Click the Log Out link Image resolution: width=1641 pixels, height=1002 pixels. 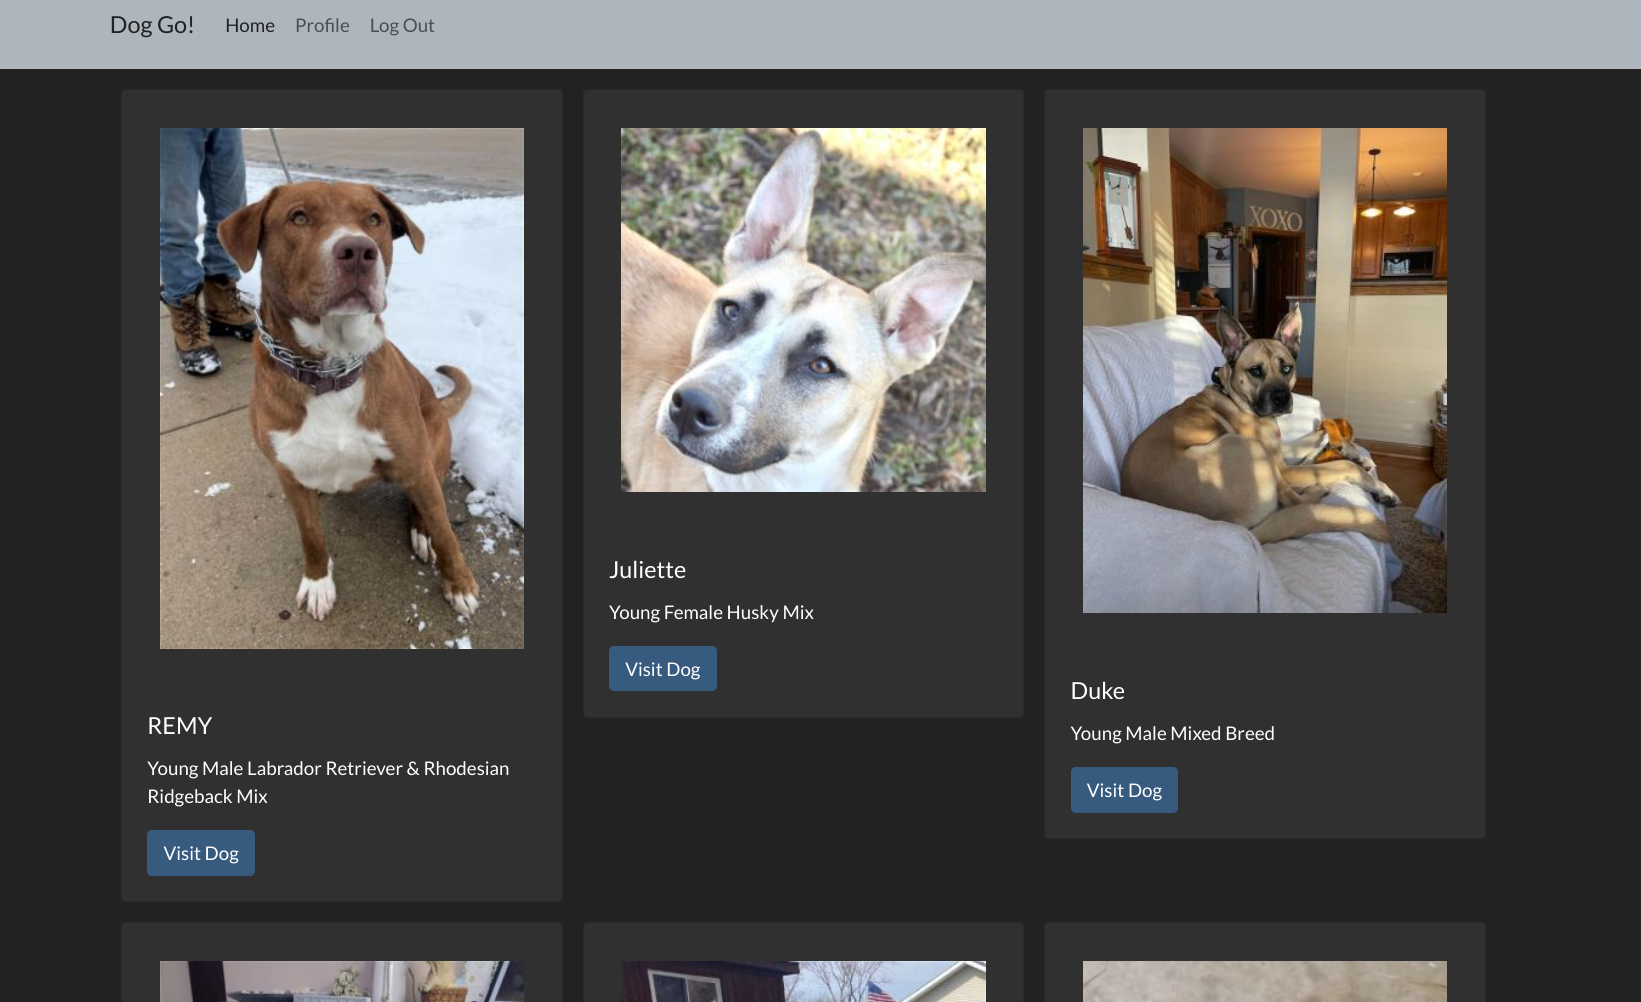(x=401, y=25)
